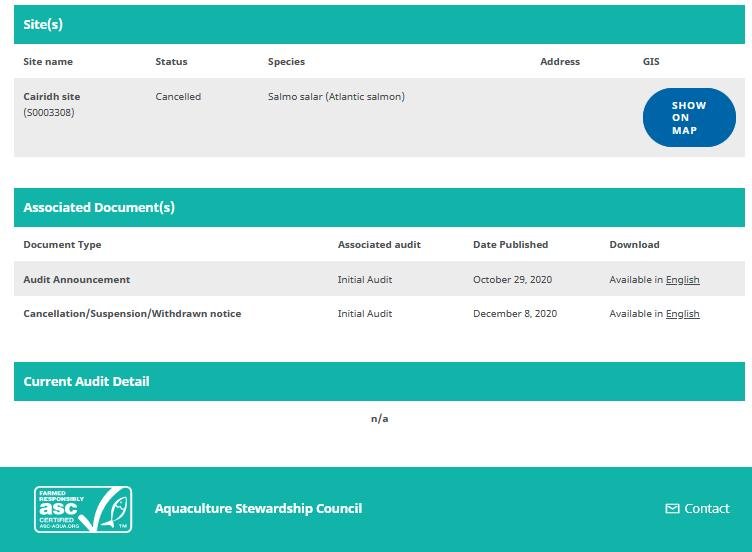This screenshot has width=752, height=552.
Task: Open the Contact link in footer
Action: click(x=706, y=509)
